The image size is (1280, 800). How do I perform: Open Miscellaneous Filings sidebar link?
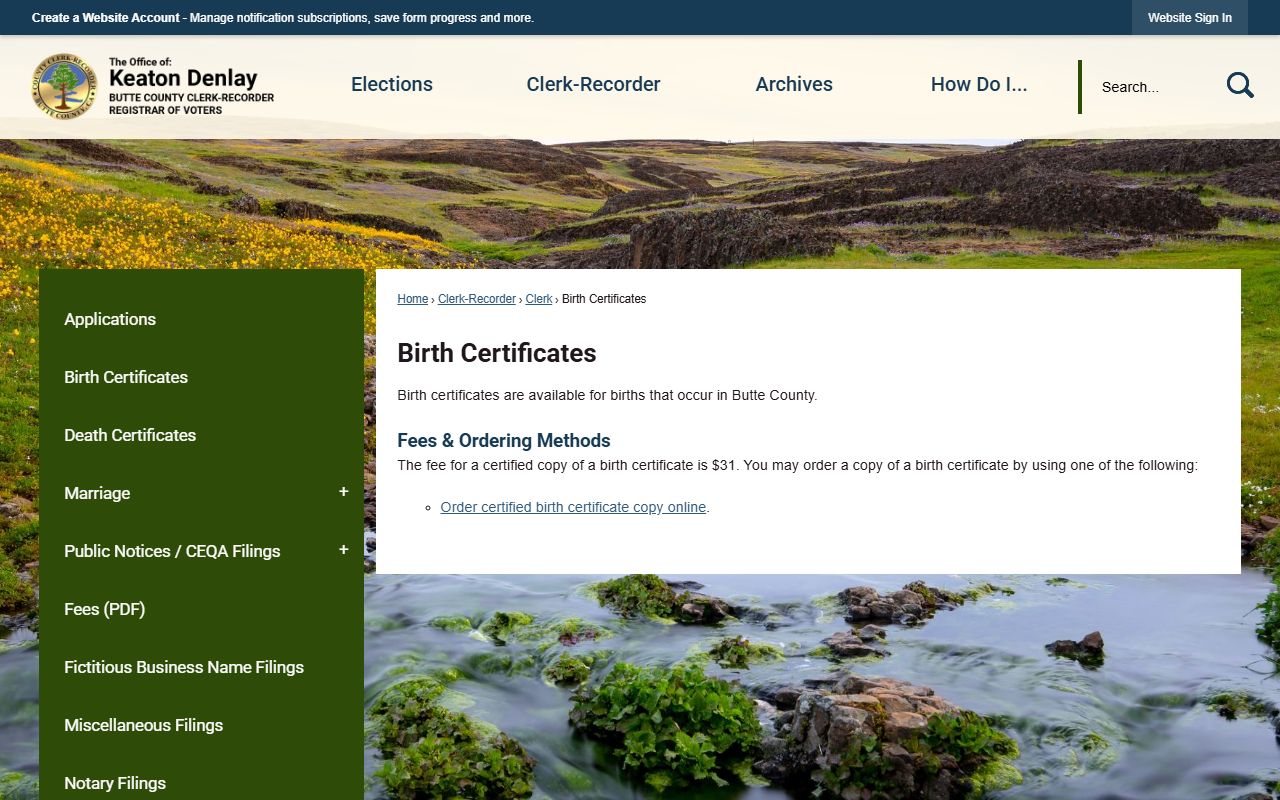point(144,725)
